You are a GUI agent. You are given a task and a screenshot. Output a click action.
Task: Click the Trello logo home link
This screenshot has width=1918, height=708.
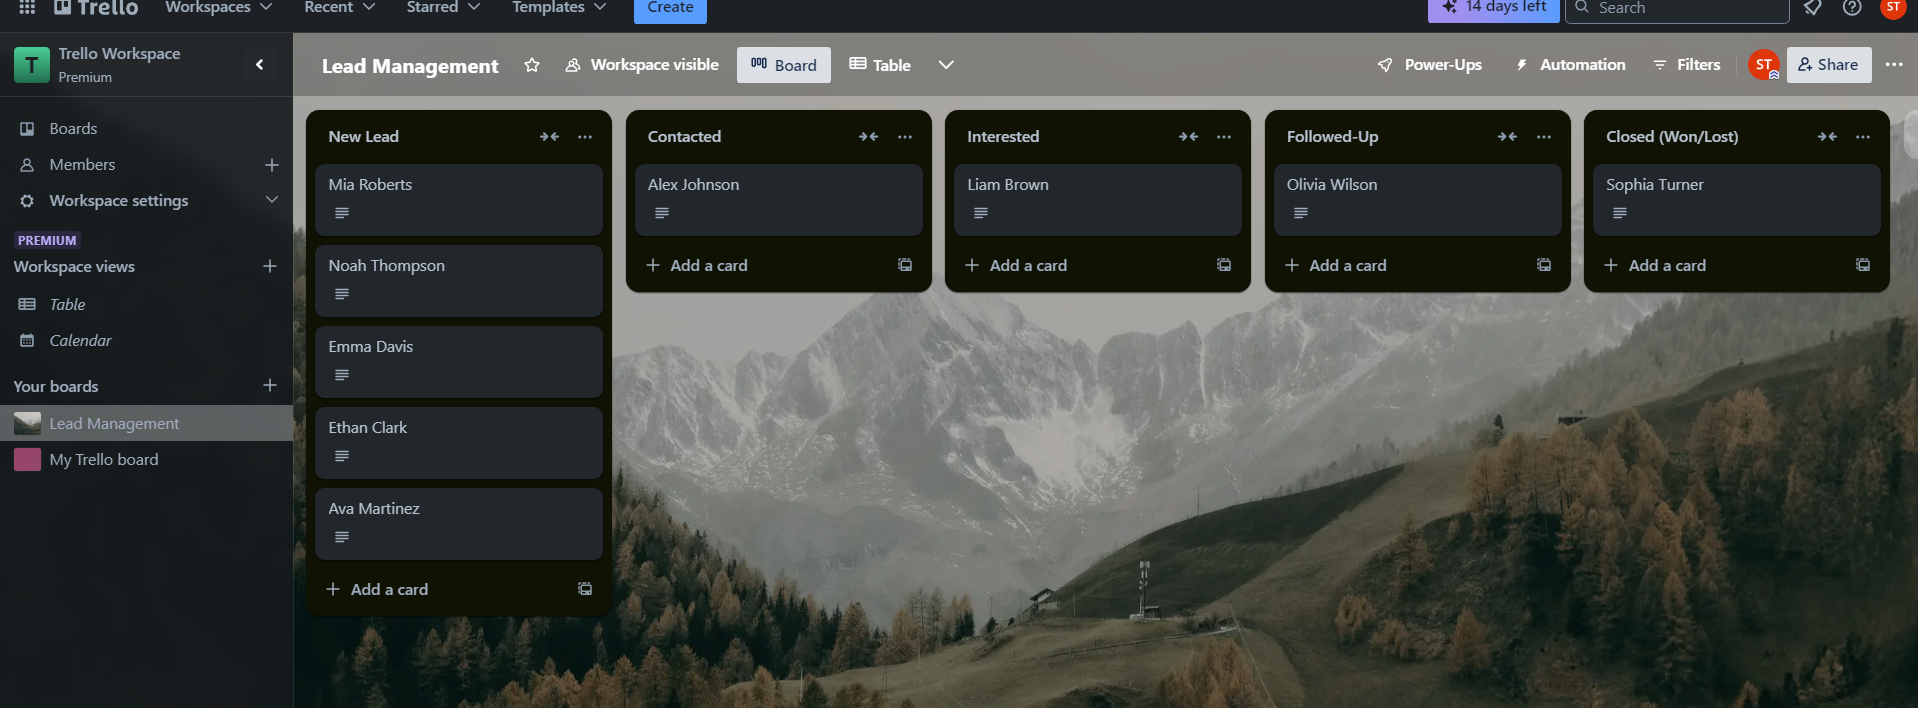(95, 7)
